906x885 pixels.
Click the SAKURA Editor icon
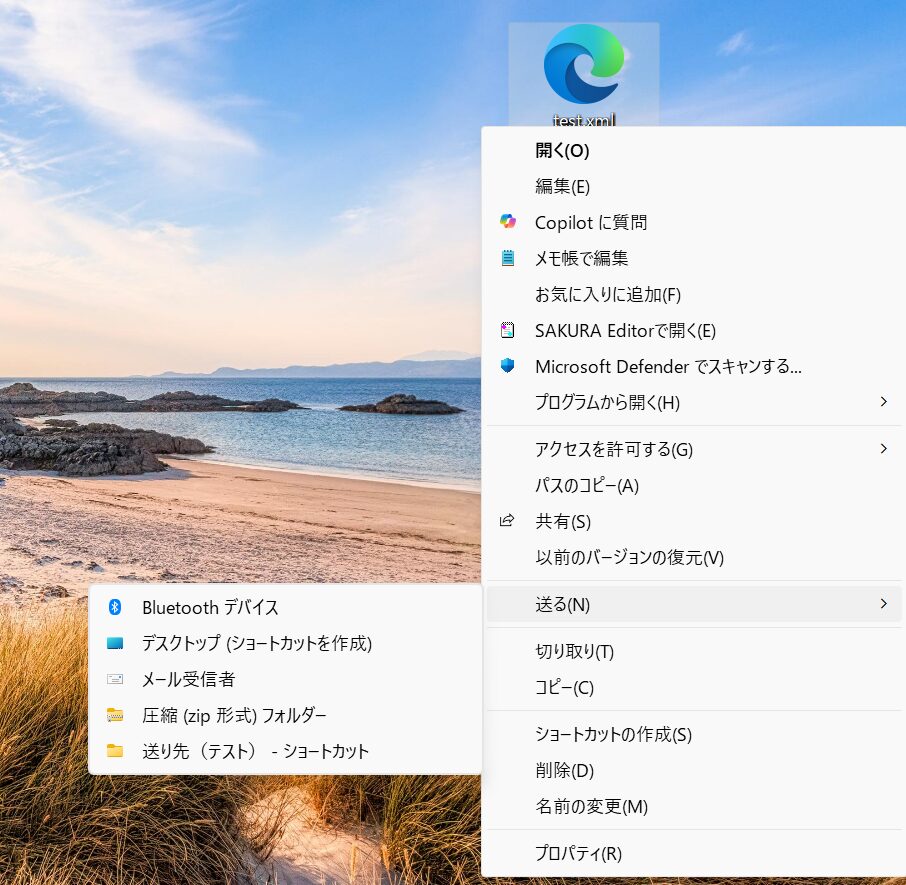pos(507,330)
